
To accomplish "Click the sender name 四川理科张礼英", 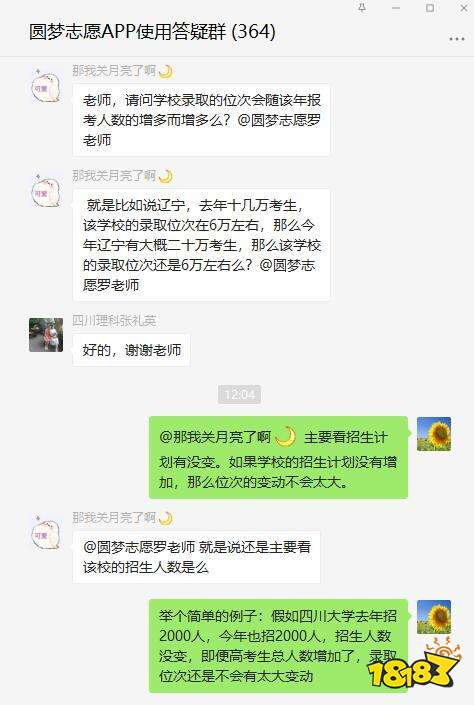I will (114, 321).
